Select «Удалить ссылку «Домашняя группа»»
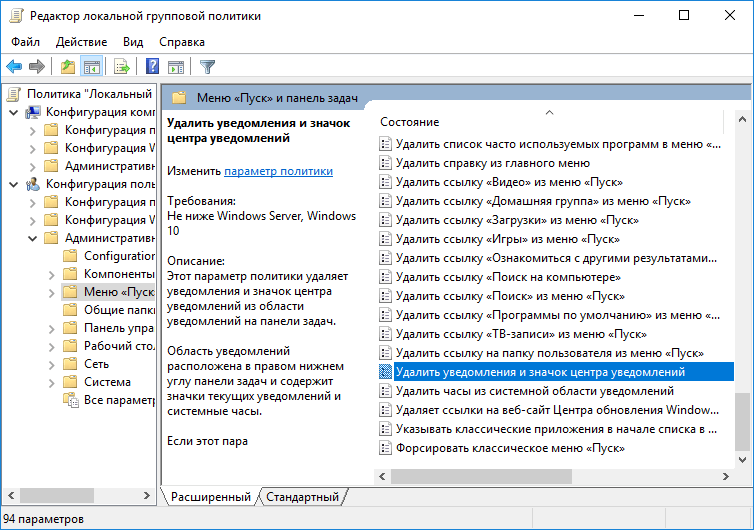The image size is (754, 530). coord(543,201)
